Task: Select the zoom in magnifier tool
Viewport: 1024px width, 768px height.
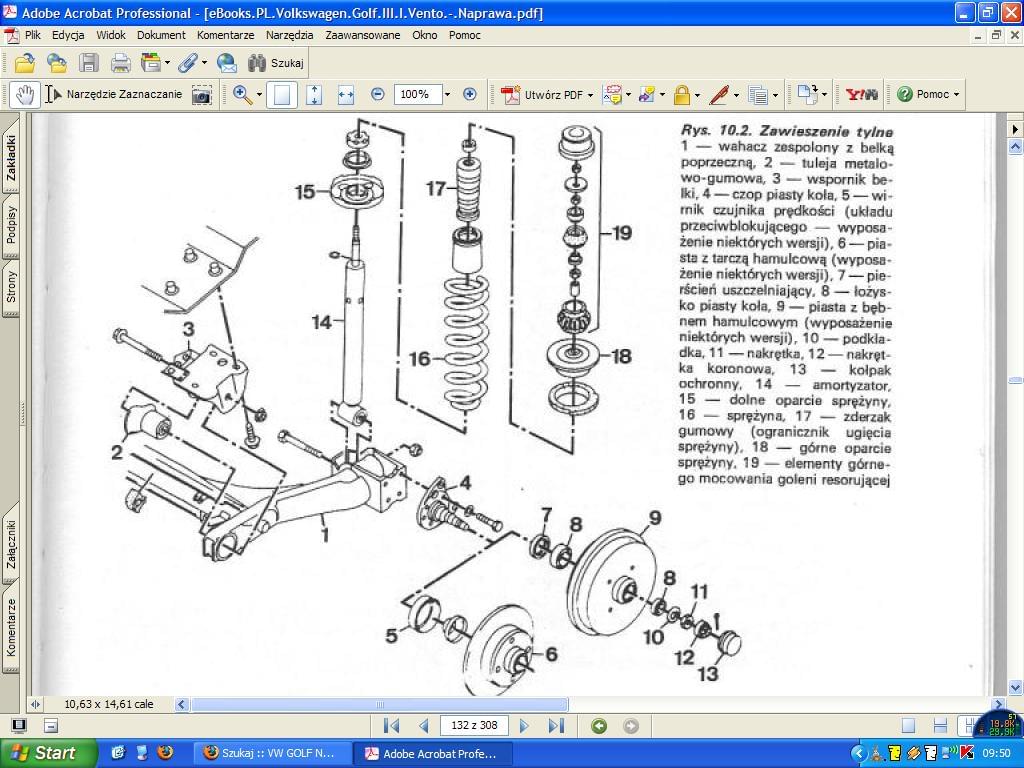Action: [242, 95]
